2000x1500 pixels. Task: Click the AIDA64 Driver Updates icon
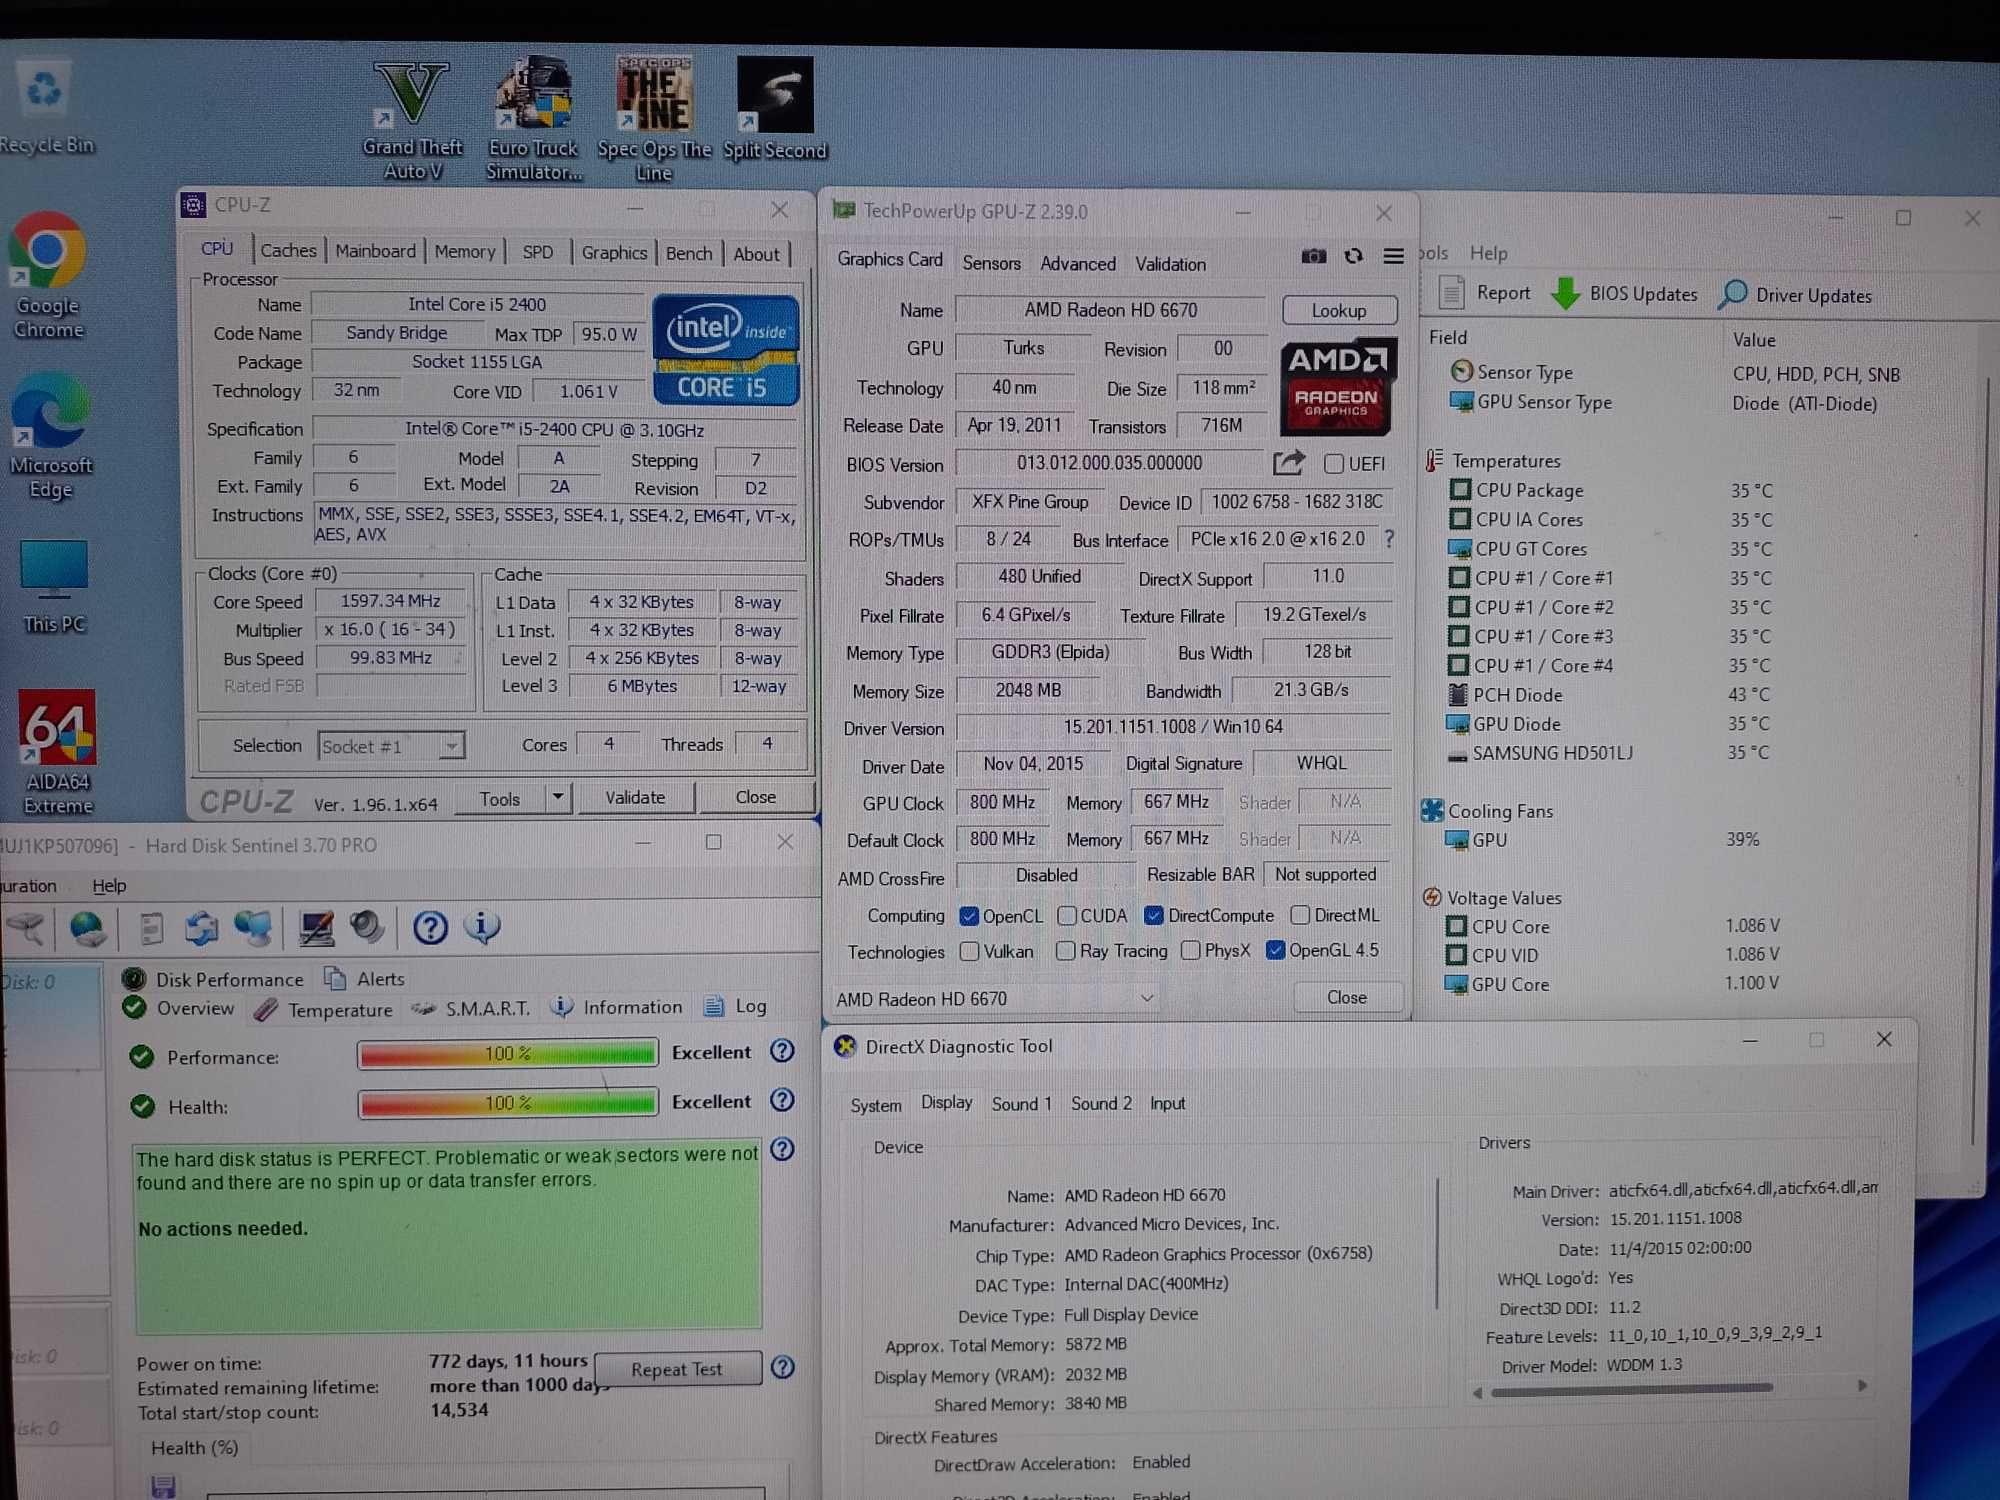[1733, 294]
